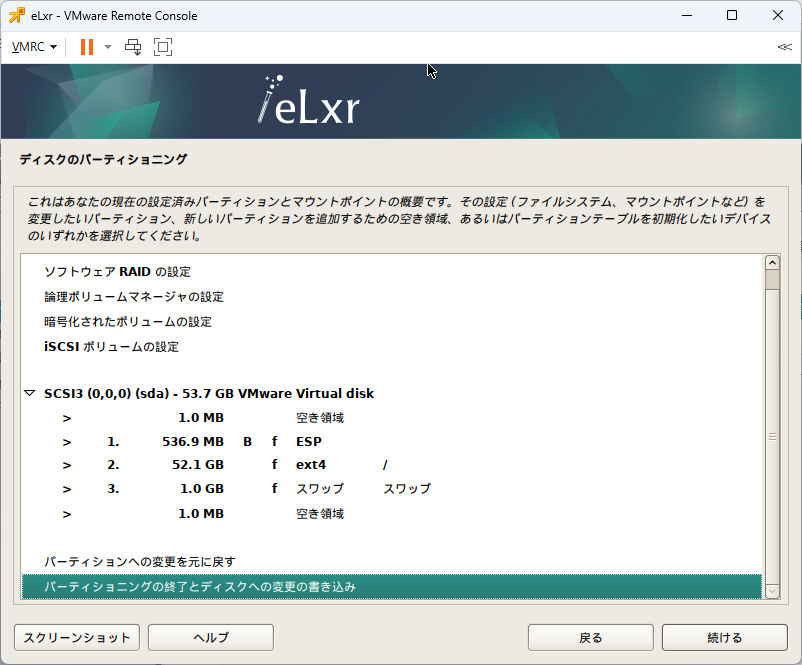The width and height of the screenshot is (802, 665).
Task: Pause the virtual machine with the orange pause icon
Action: tap(87, 47)
